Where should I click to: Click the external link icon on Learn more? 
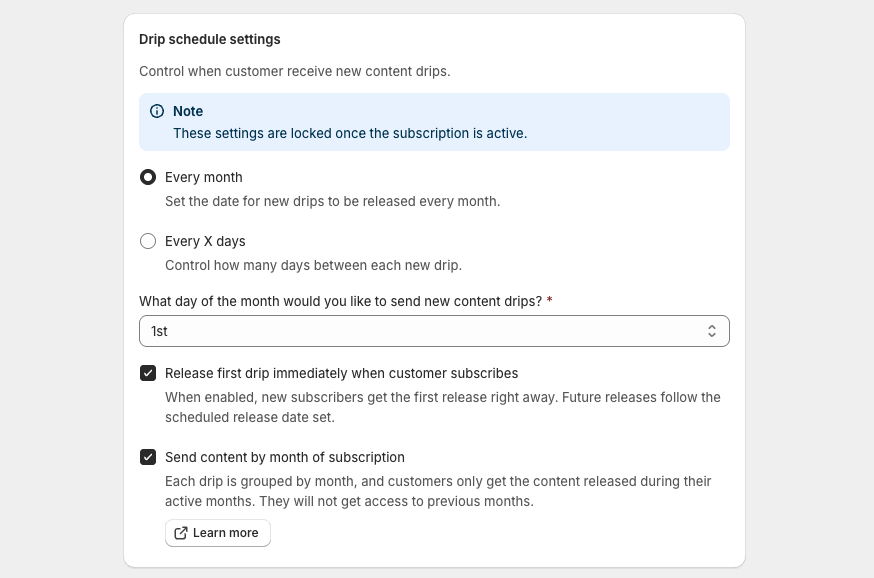pos(181,533)
